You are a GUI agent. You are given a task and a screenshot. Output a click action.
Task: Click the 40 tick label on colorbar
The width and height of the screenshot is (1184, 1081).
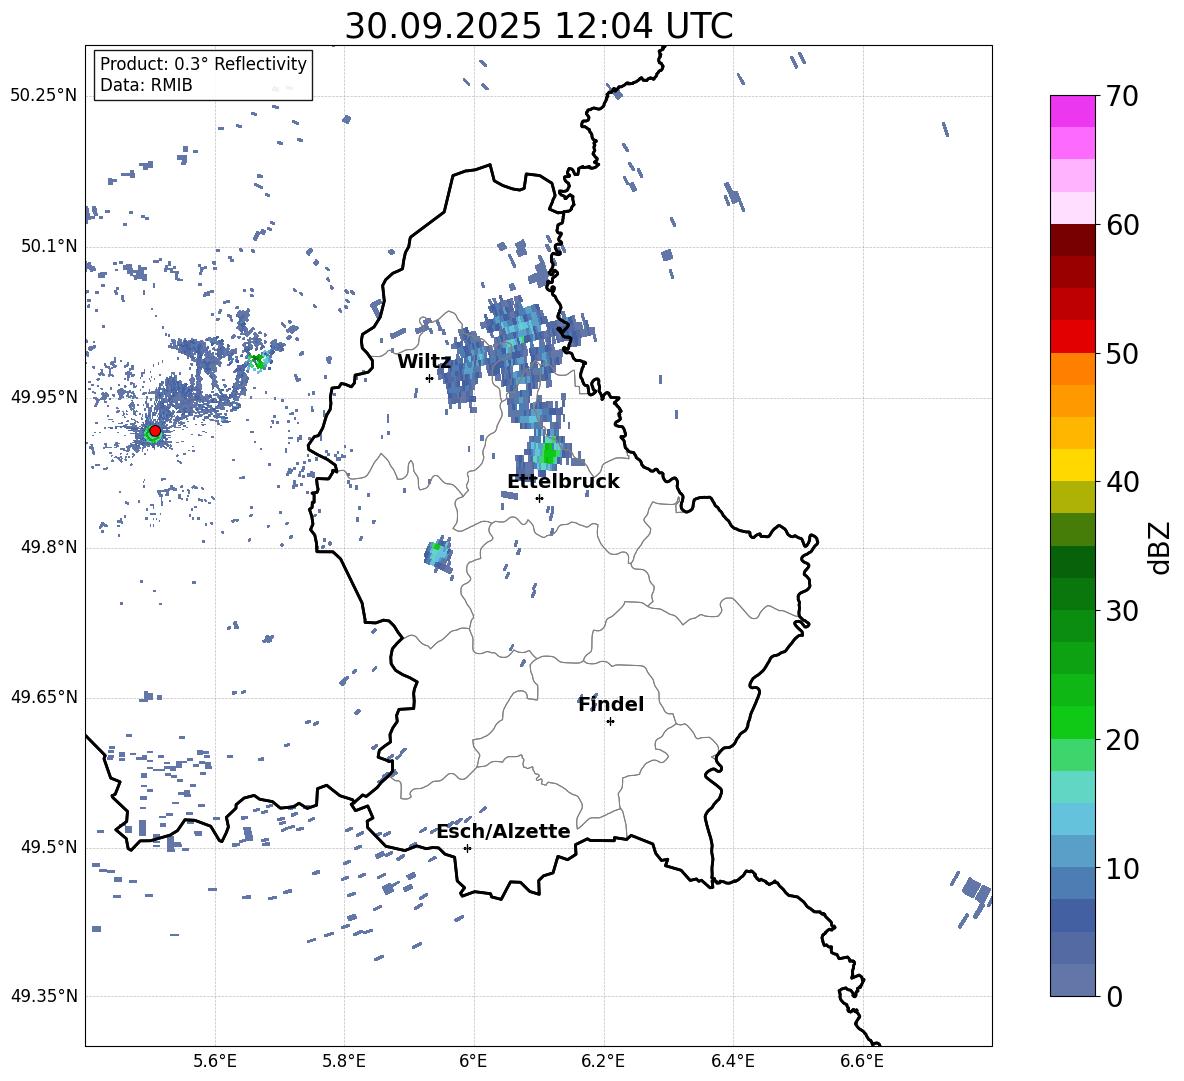1122,482
